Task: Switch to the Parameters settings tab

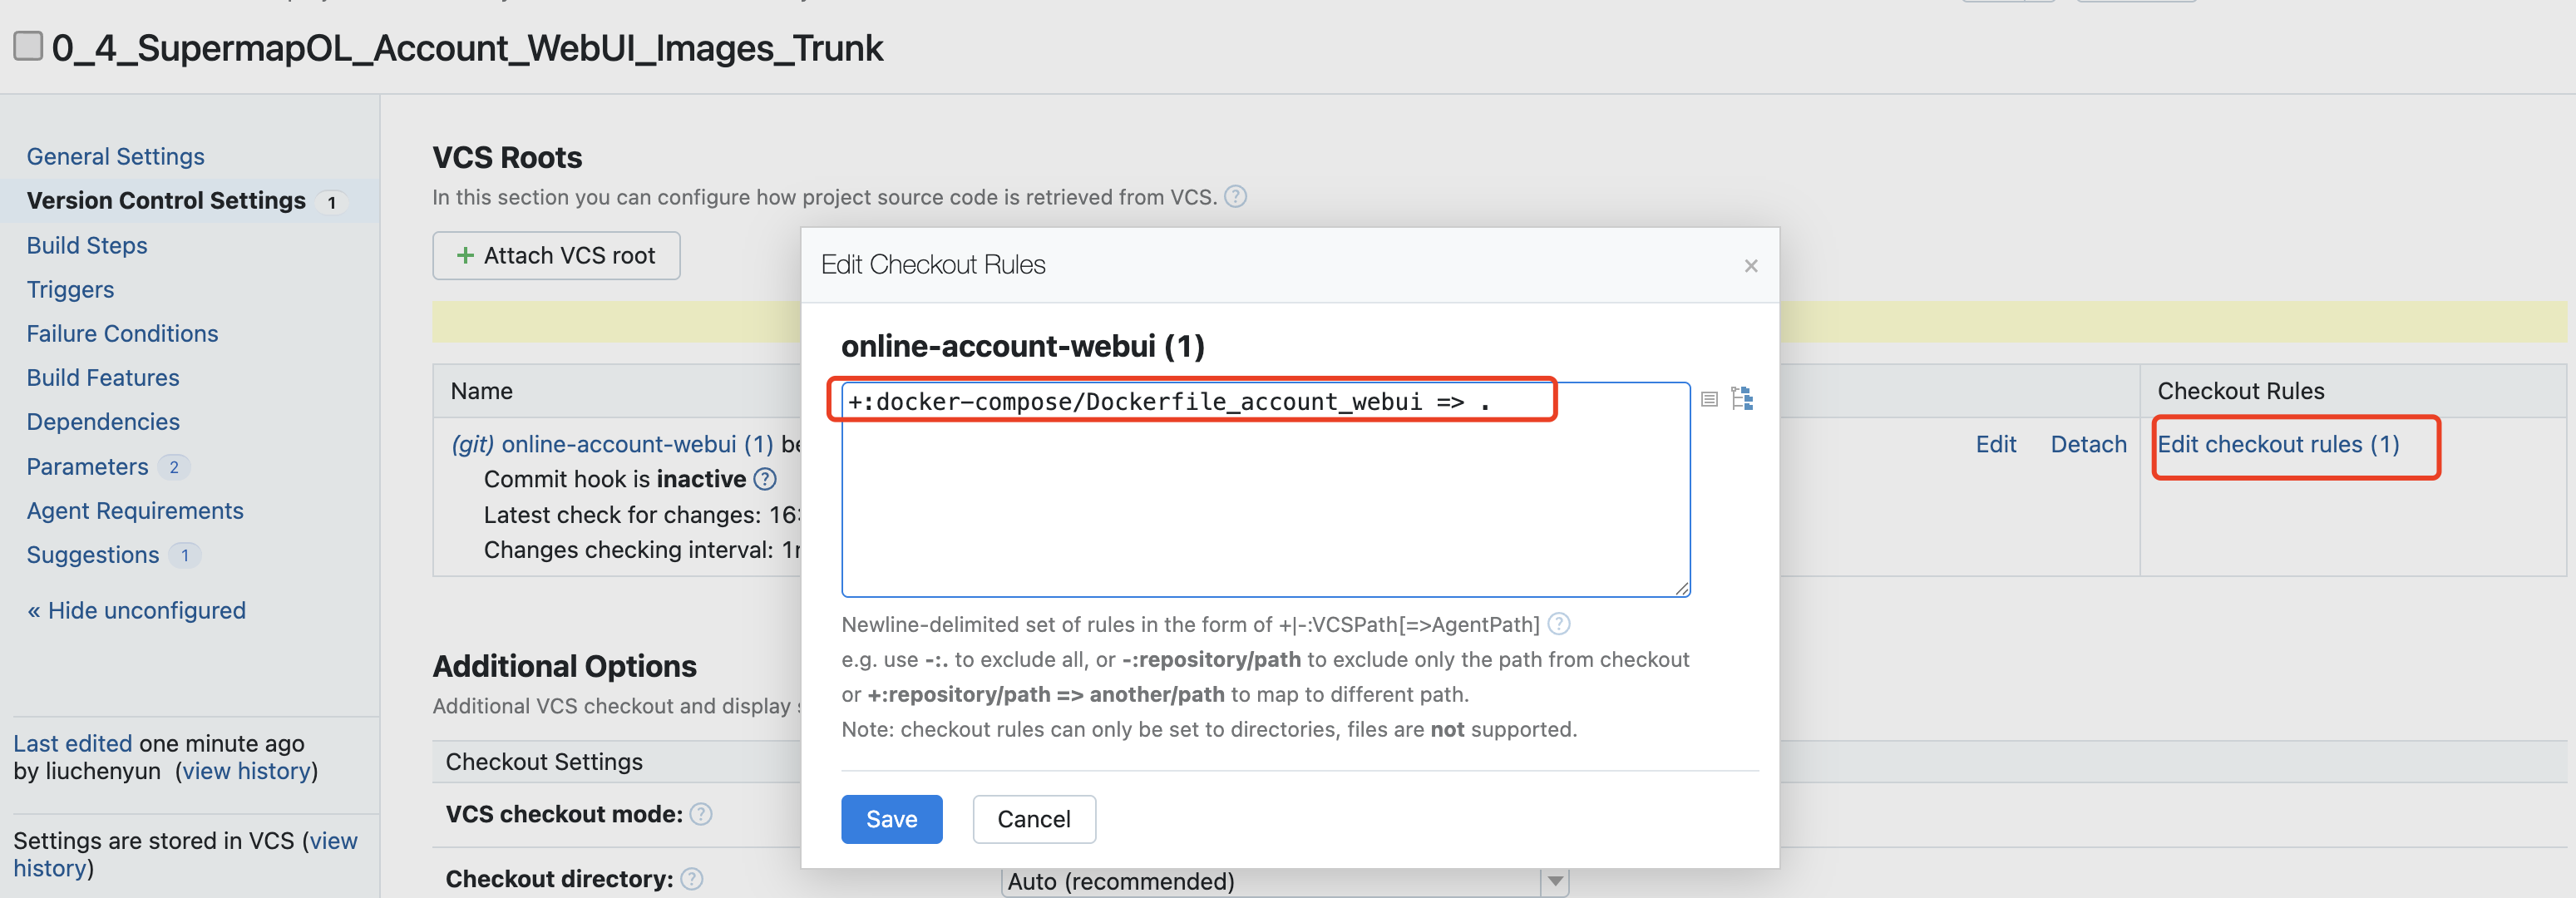Action: (87, 466)
